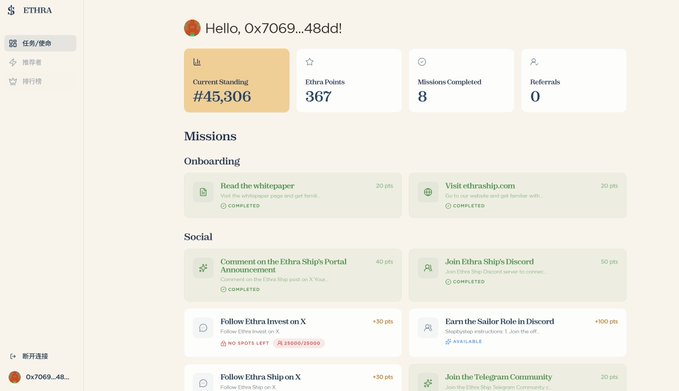Click the #45,306 standing value
Image resolution: width=679 pixels, height=391 pixels.
222,96
